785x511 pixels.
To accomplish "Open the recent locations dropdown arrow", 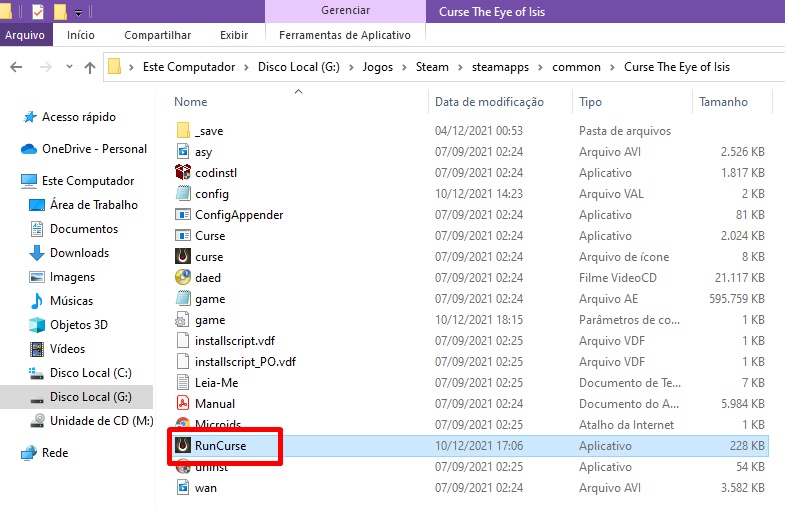I will click(x=69, y=67).
